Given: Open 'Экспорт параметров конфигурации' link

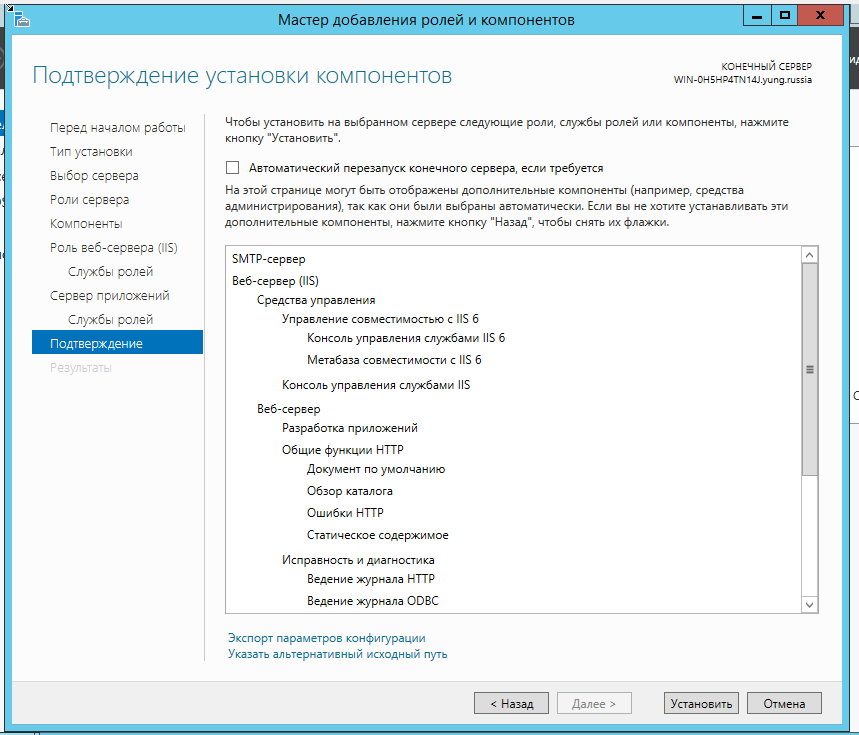Looking at the screenshot, I should [327, 638].
